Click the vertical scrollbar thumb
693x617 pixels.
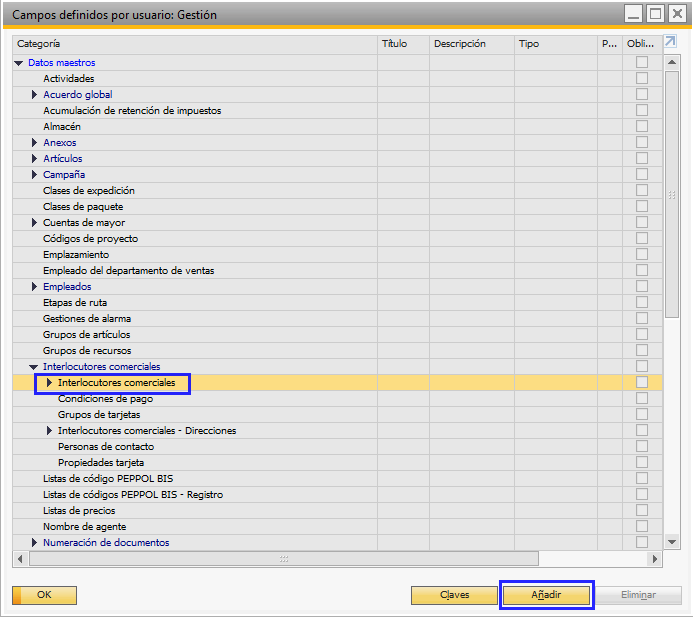(672, 194)
